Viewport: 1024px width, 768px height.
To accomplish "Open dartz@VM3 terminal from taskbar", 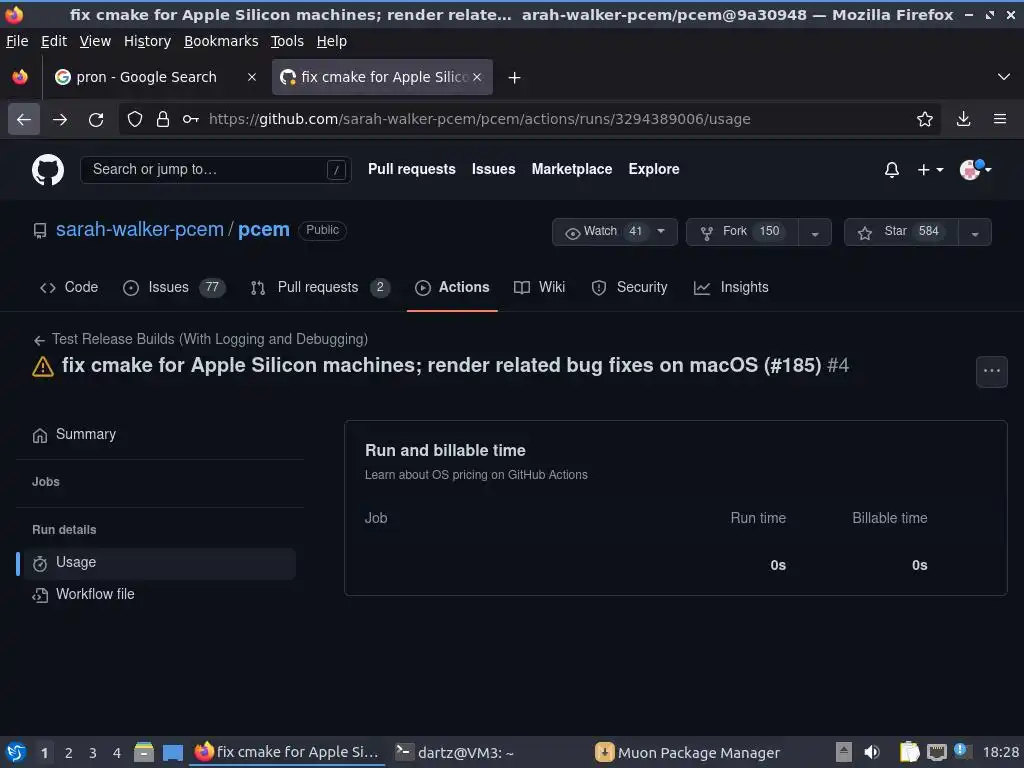I will pyautogui.click(x=455, y=752).
